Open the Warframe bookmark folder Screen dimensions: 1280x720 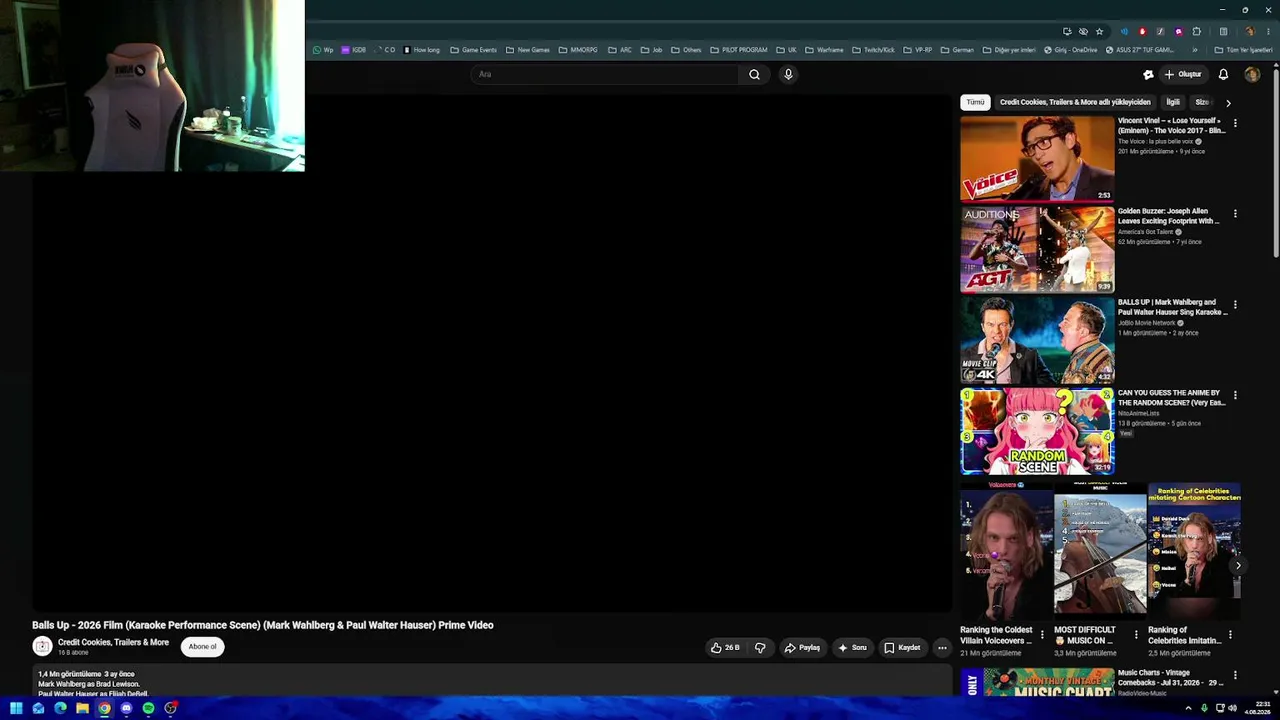click(x=824, y=50)
